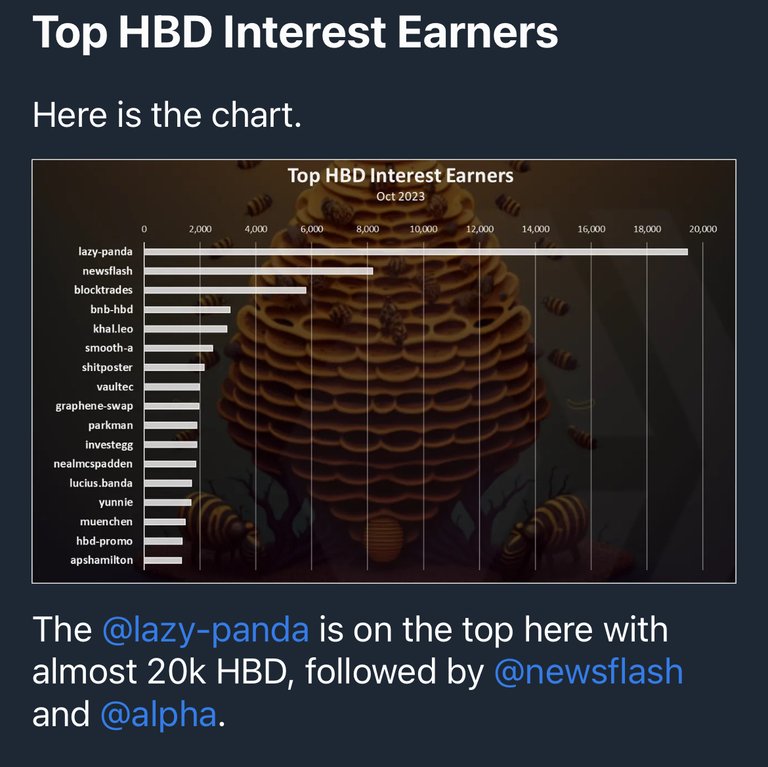768x767 pixels.
Task: Click the blocktrades bar in chart
Action: pyautogui.click(x=225, y=290)
